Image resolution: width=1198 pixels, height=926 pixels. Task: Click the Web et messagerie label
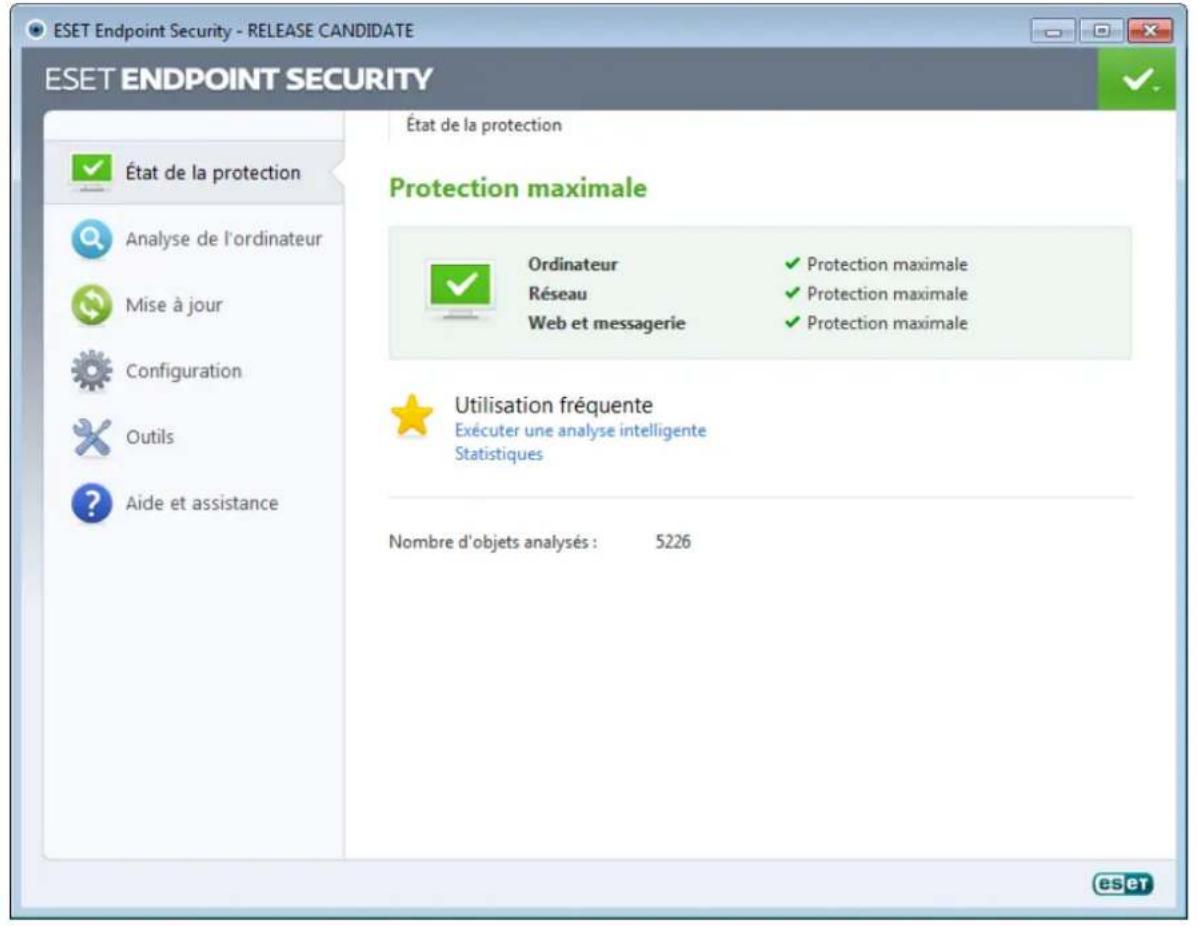tap(607, 323)
